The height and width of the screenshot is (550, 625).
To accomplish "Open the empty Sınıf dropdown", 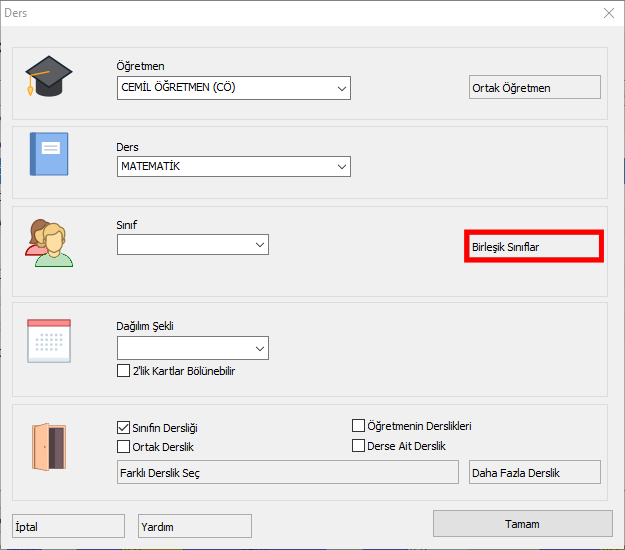I will coord(193,244).
